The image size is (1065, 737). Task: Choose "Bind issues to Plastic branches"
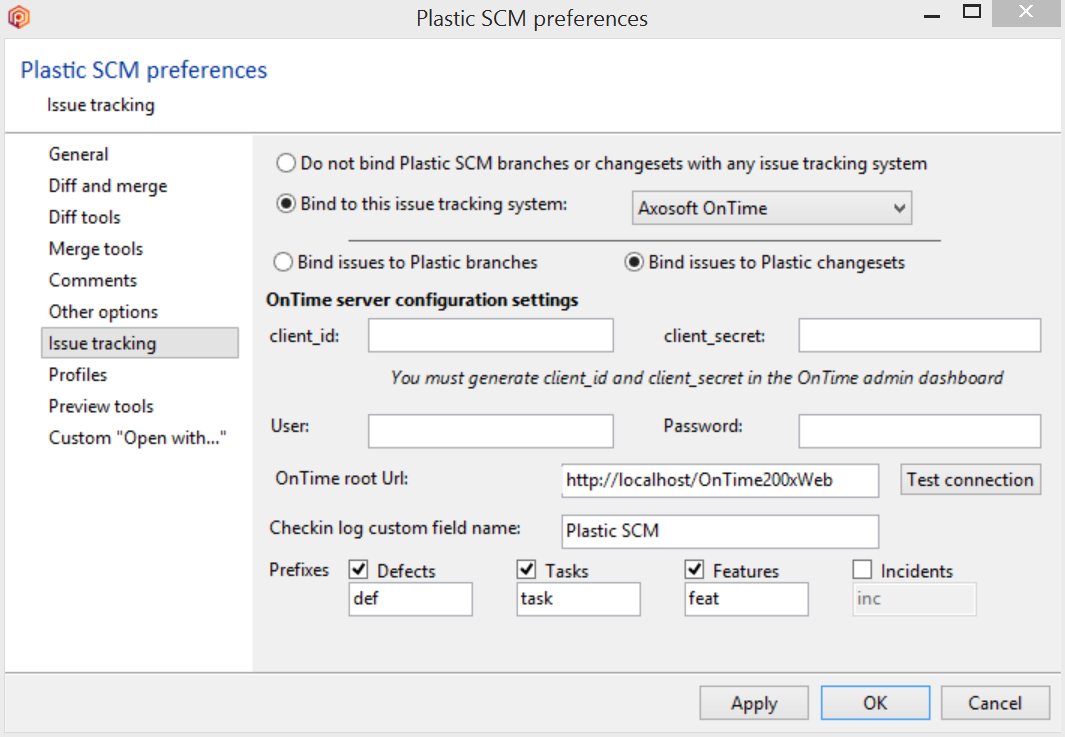pyautogui.click(x=286, y=262)
